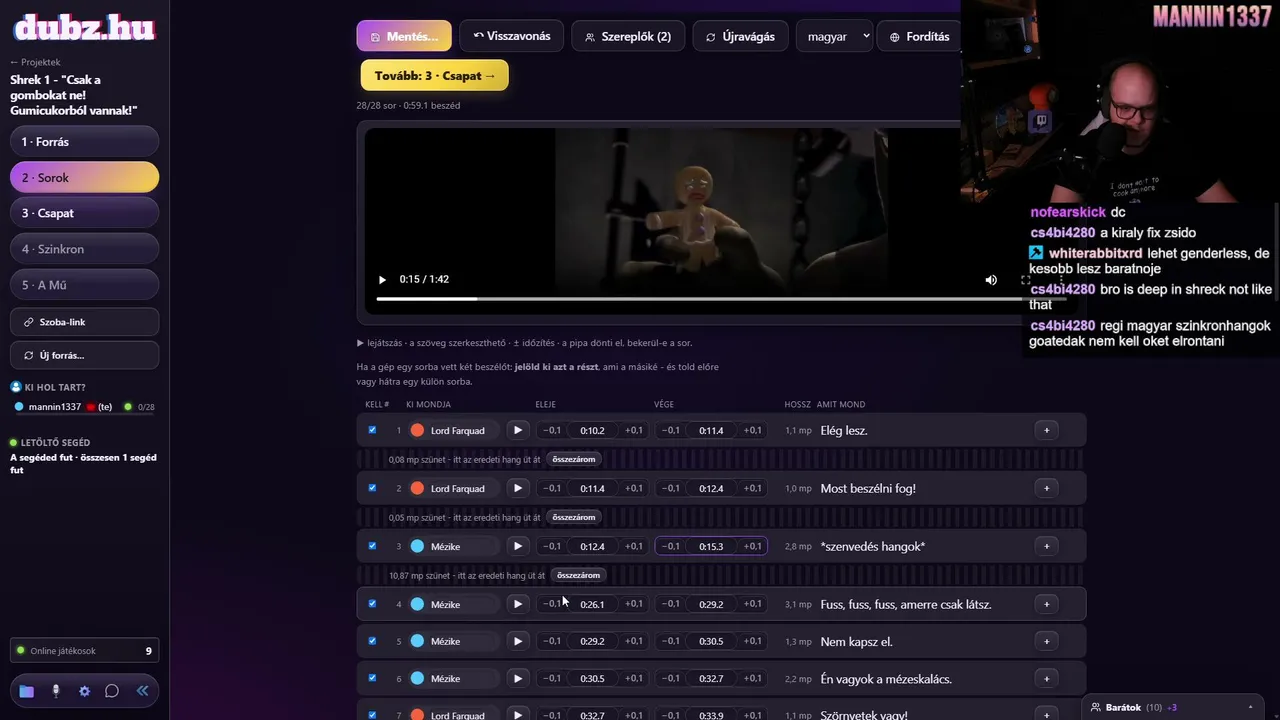The height and width of the screenshot is (720, 1280).
Task: Click the "Online játékosok" counter box
Action: click(x=84, y=651)
